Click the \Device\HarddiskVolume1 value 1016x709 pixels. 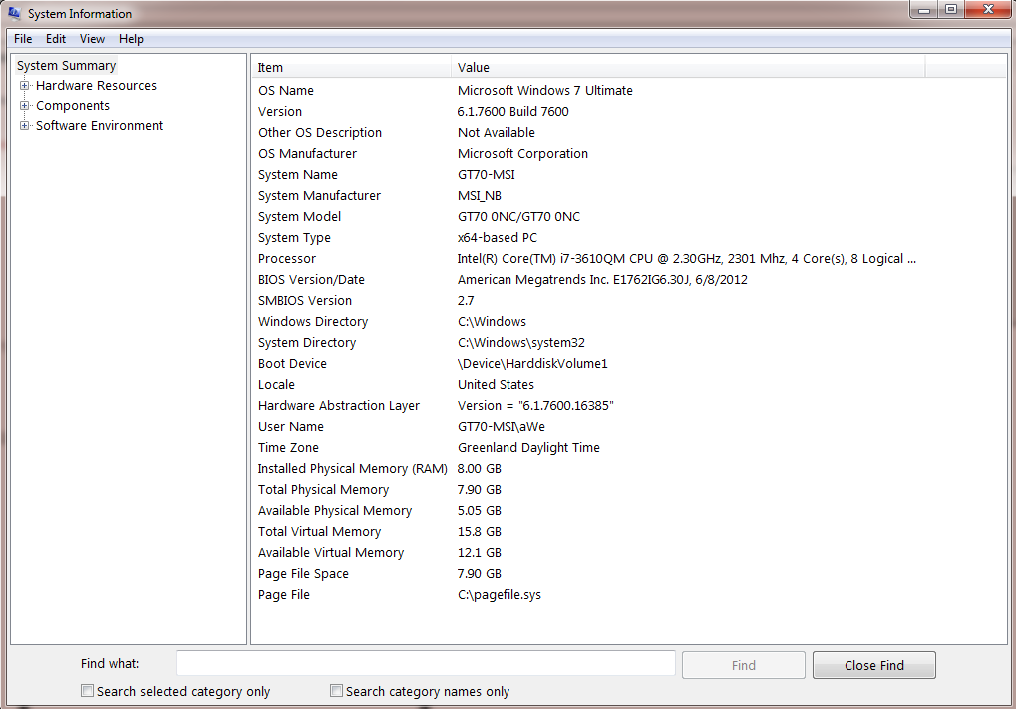point(532,364)
